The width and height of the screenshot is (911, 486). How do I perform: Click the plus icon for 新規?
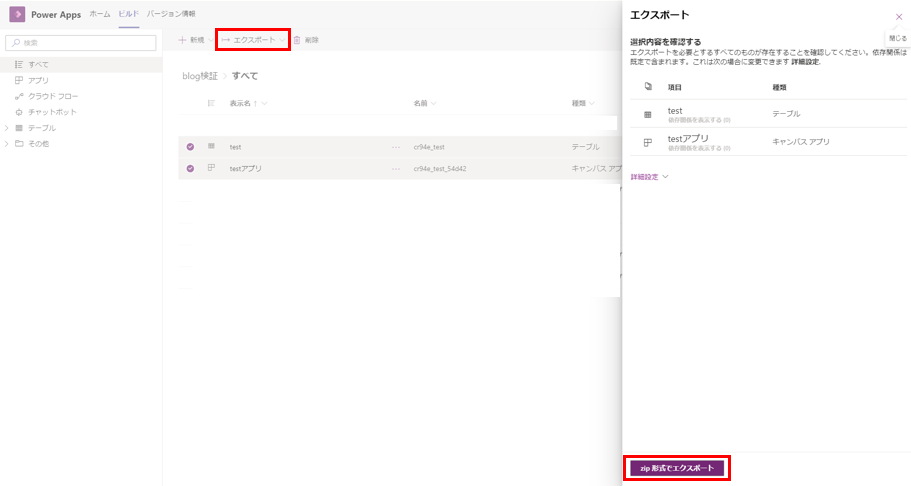[183, 40]
